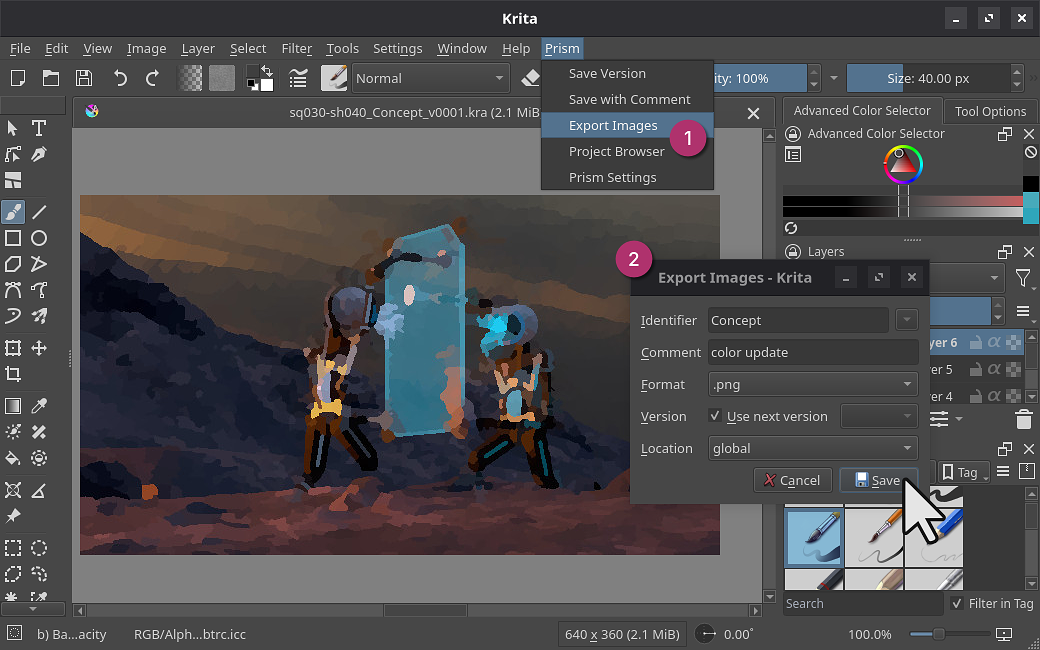1040x650 pixels.
Task: Click the Cancel button in Export Images
Action: (x=793, y=480)
